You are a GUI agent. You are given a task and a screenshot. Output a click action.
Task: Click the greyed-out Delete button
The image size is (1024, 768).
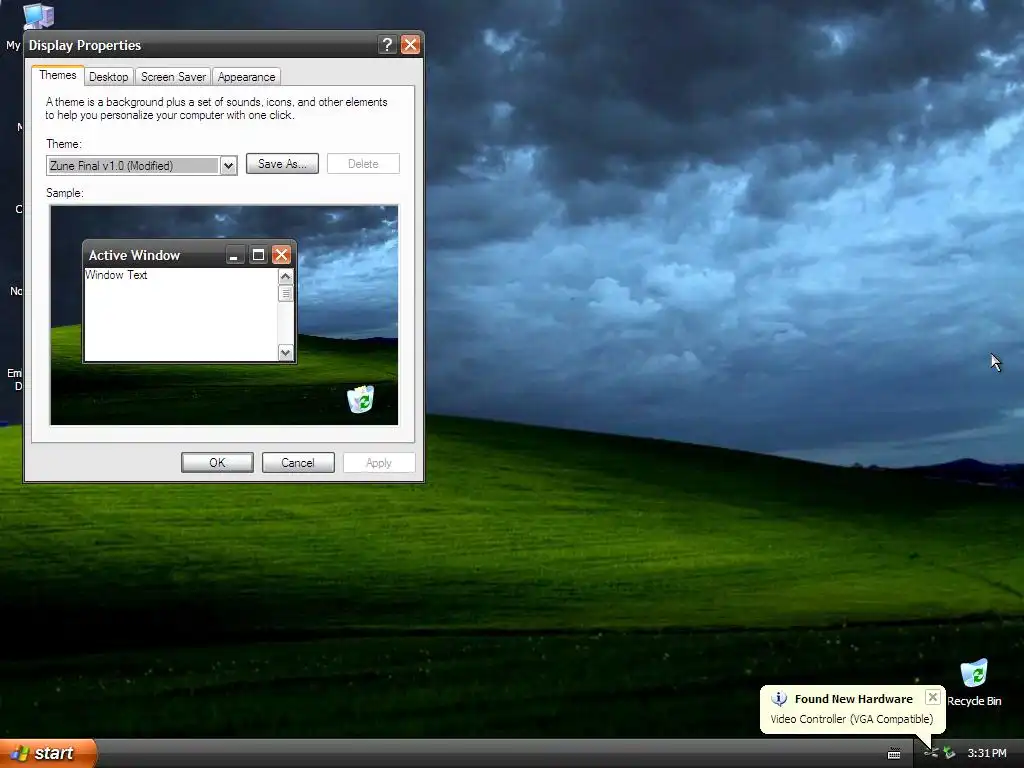363,164
